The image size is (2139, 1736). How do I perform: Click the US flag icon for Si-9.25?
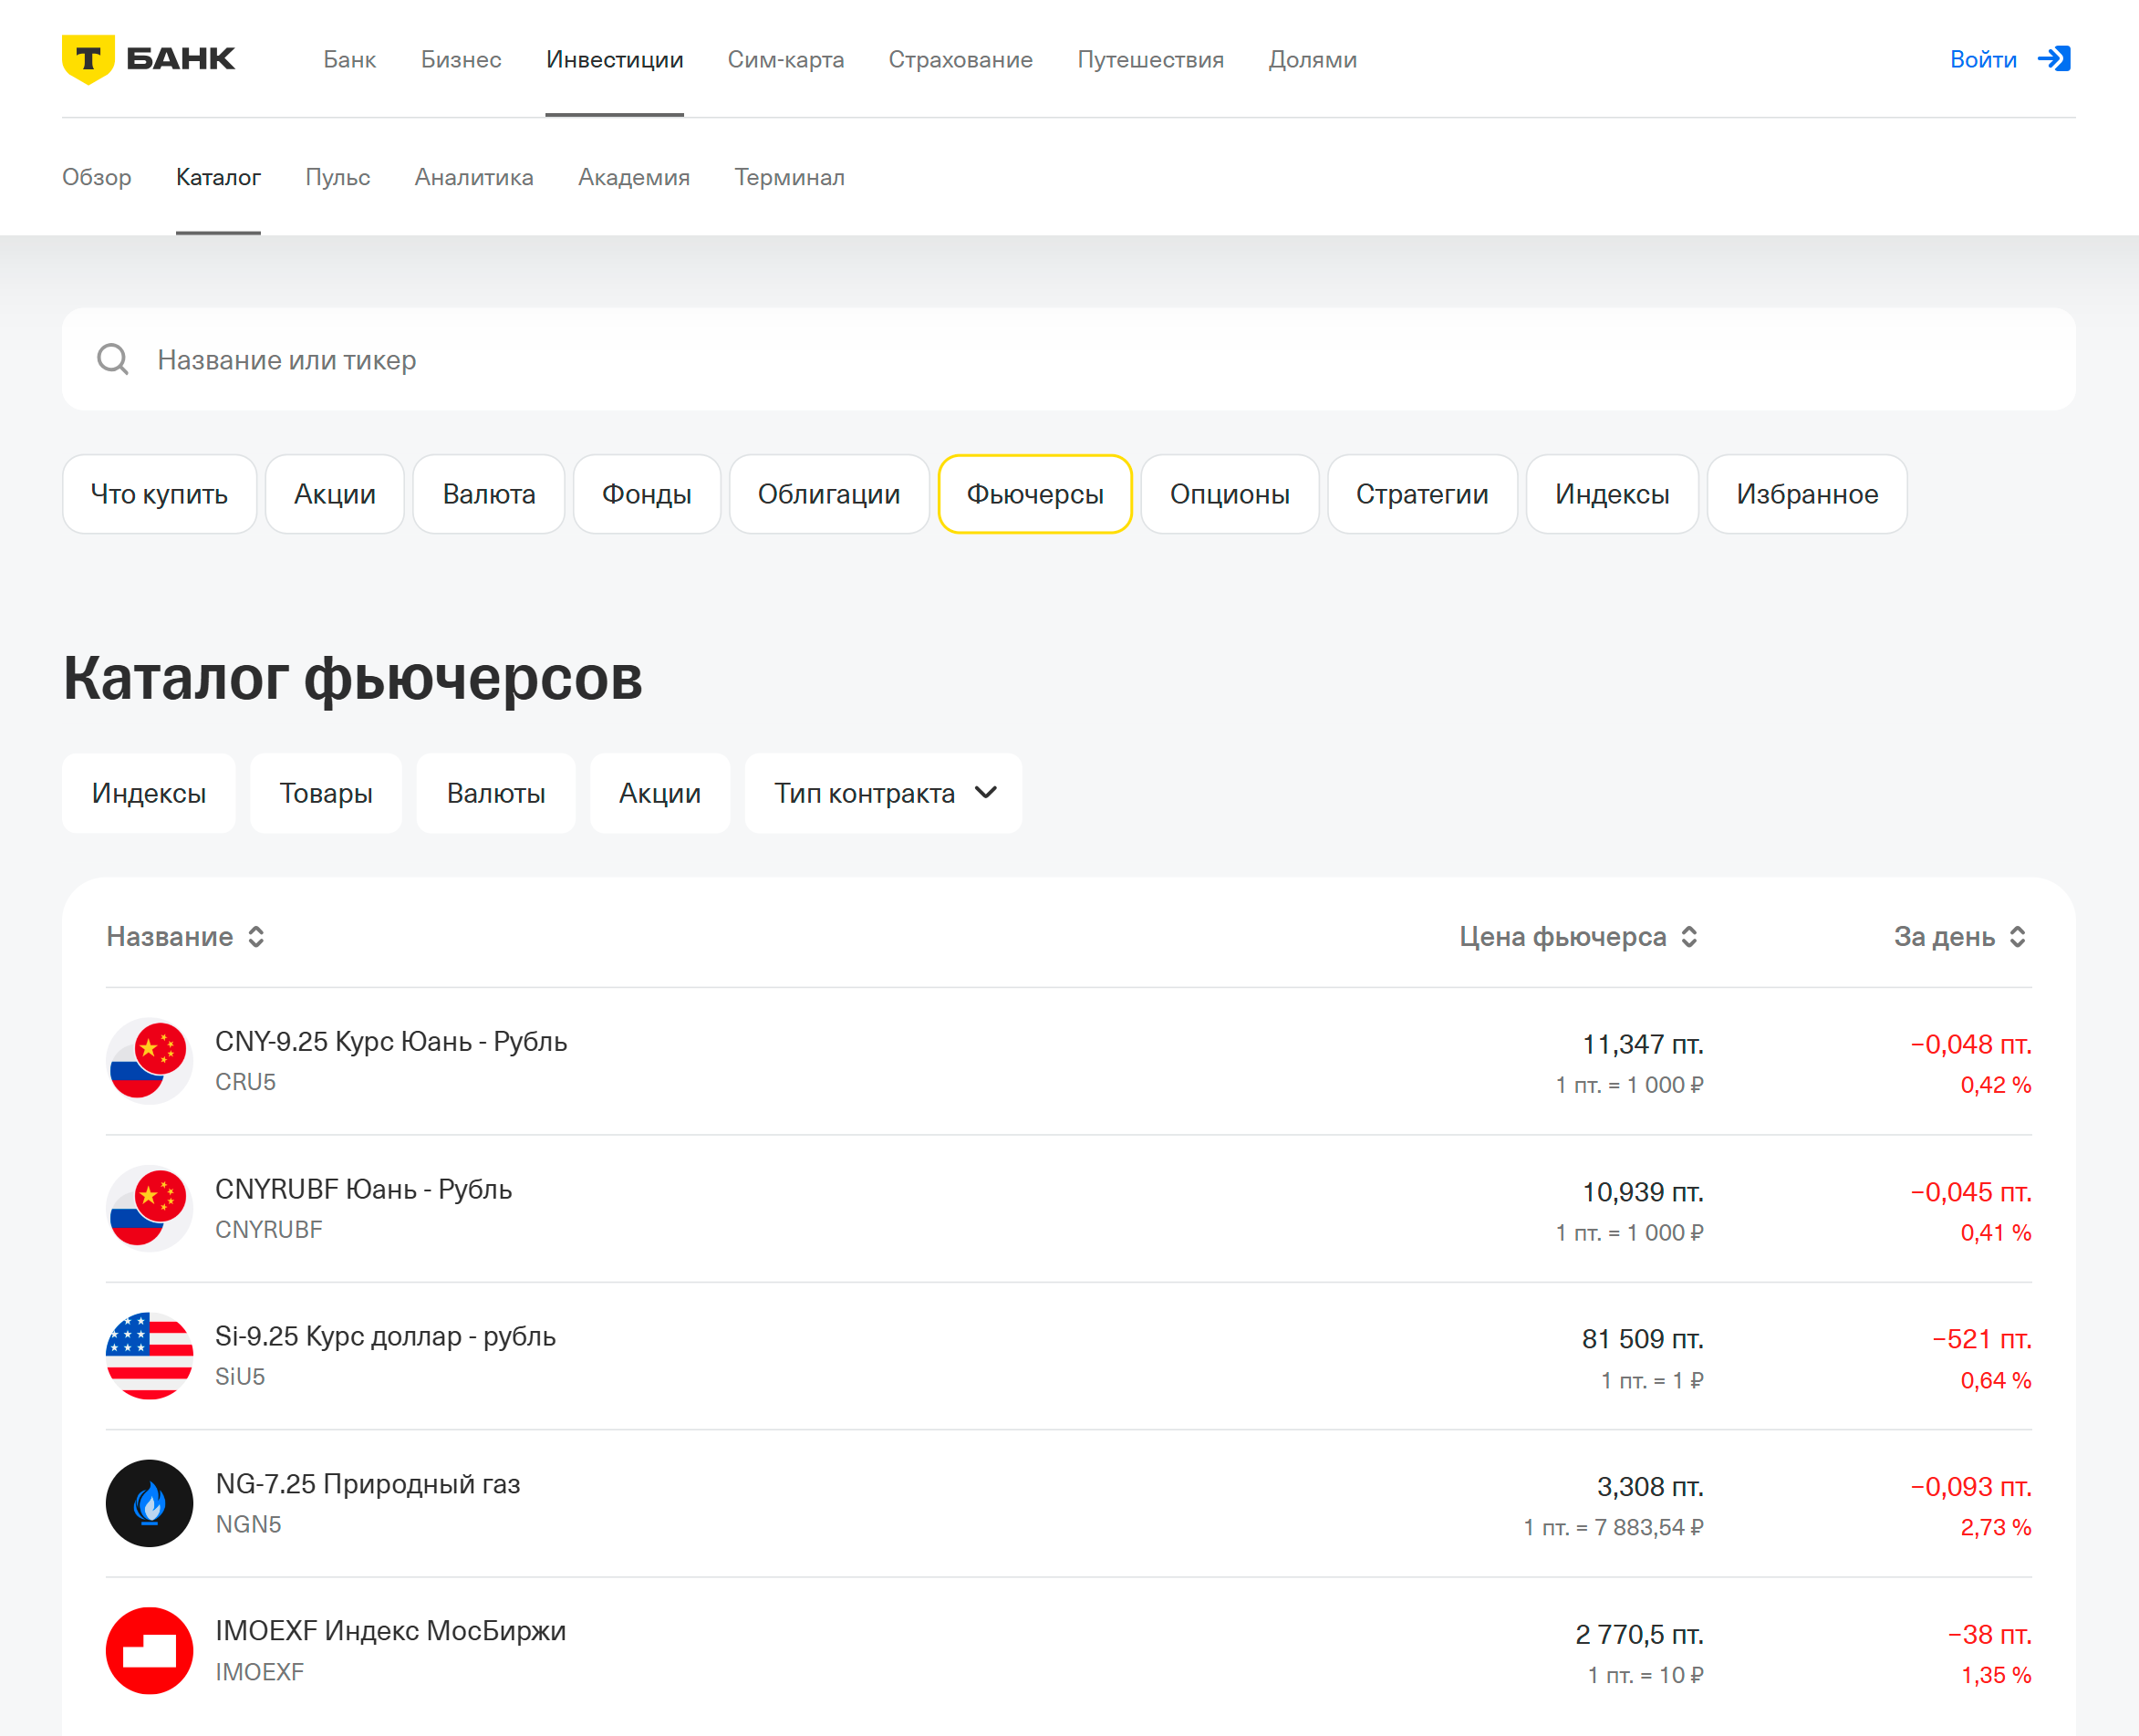tap(149, 1355)
